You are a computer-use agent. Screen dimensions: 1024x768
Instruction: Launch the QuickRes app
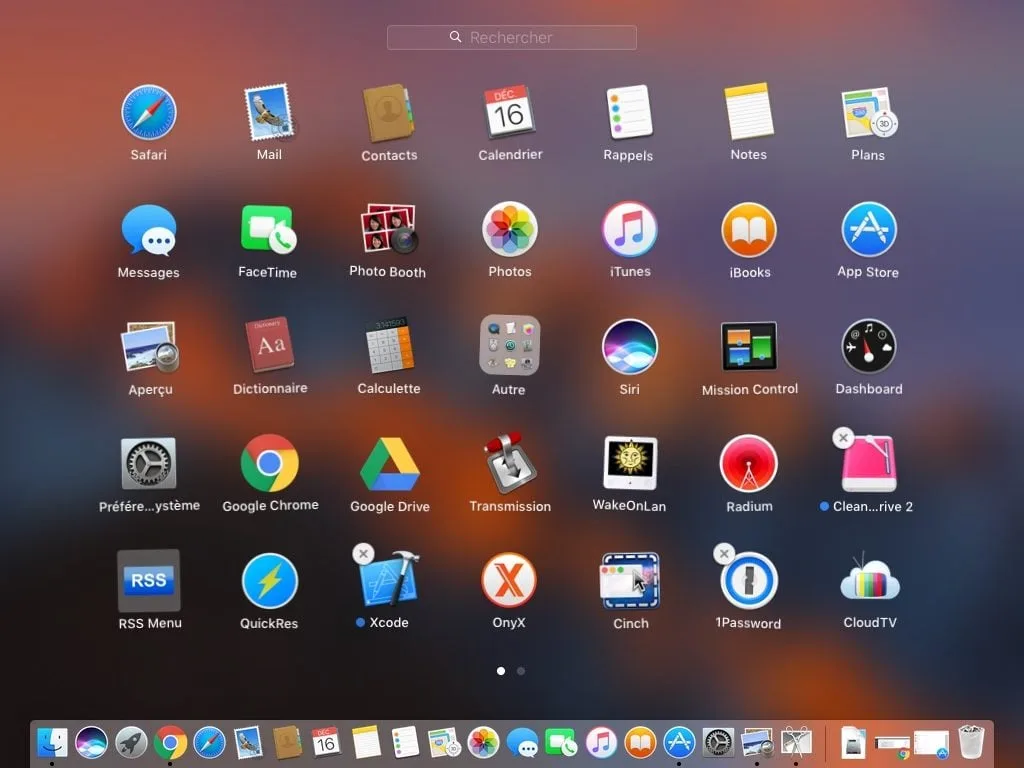tap(270, 581)
